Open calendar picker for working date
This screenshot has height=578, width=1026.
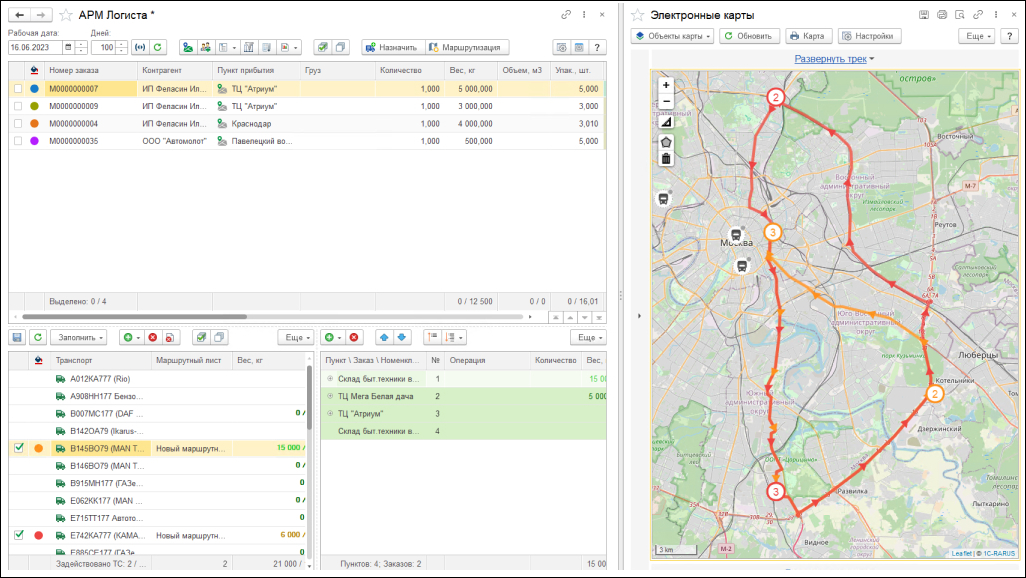[68, 47]
